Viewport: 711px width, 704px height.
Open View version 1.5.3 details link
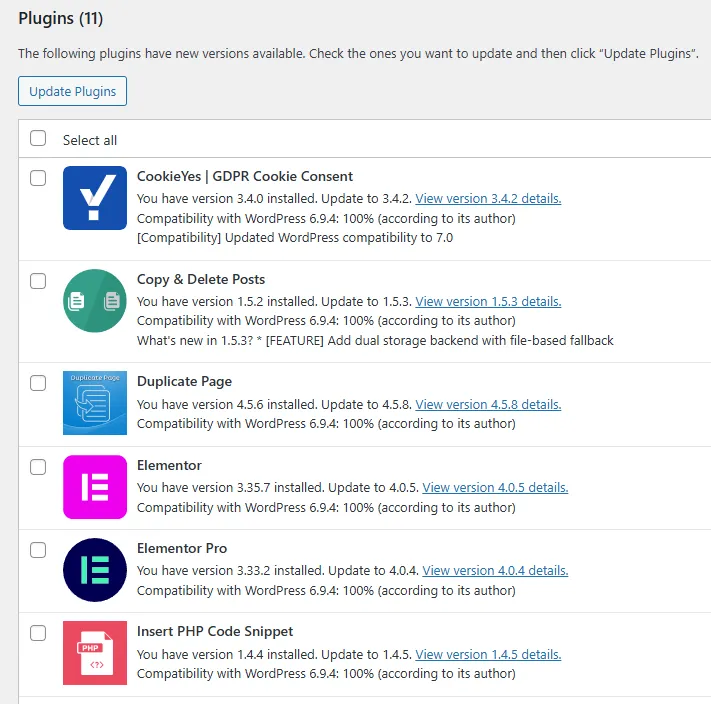pyautogui.click(x=488, y=301)
